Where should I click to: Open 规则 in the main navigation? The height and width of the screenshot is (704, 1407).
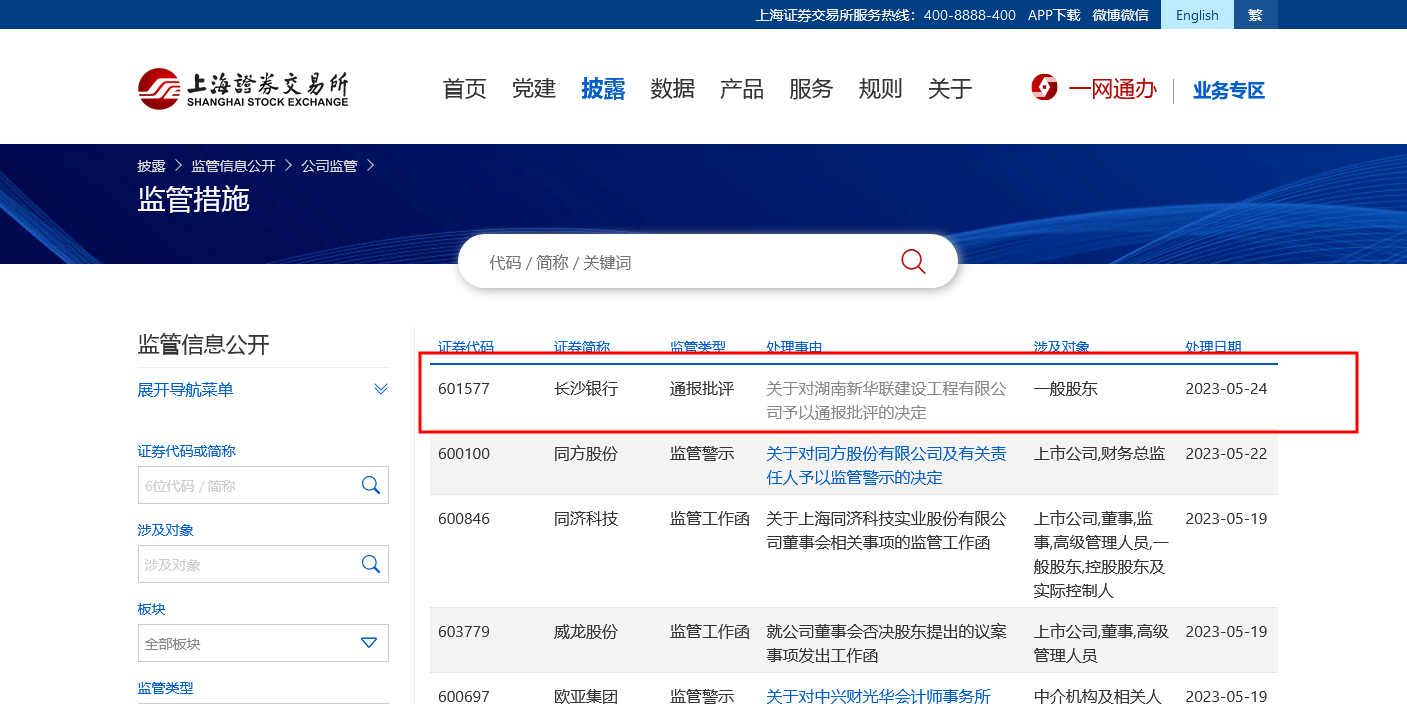(880, 89)
